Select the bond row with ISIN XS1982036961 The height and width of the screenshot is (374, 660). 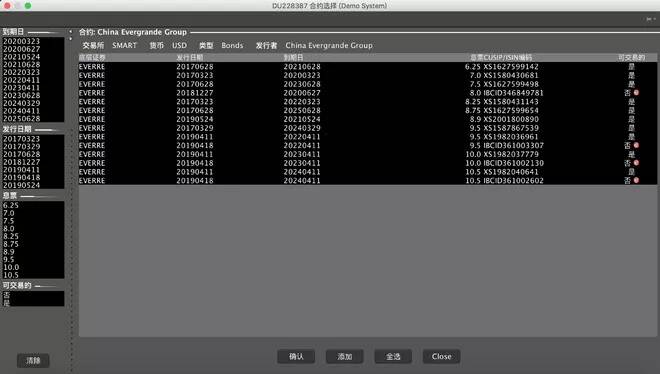(x=367, y=137)
